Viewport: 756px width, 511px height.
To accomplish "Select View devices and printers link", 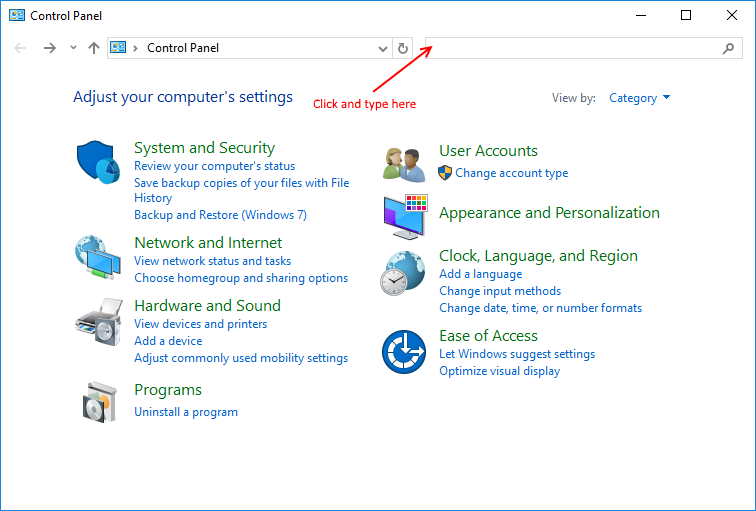I will (200, 324).
